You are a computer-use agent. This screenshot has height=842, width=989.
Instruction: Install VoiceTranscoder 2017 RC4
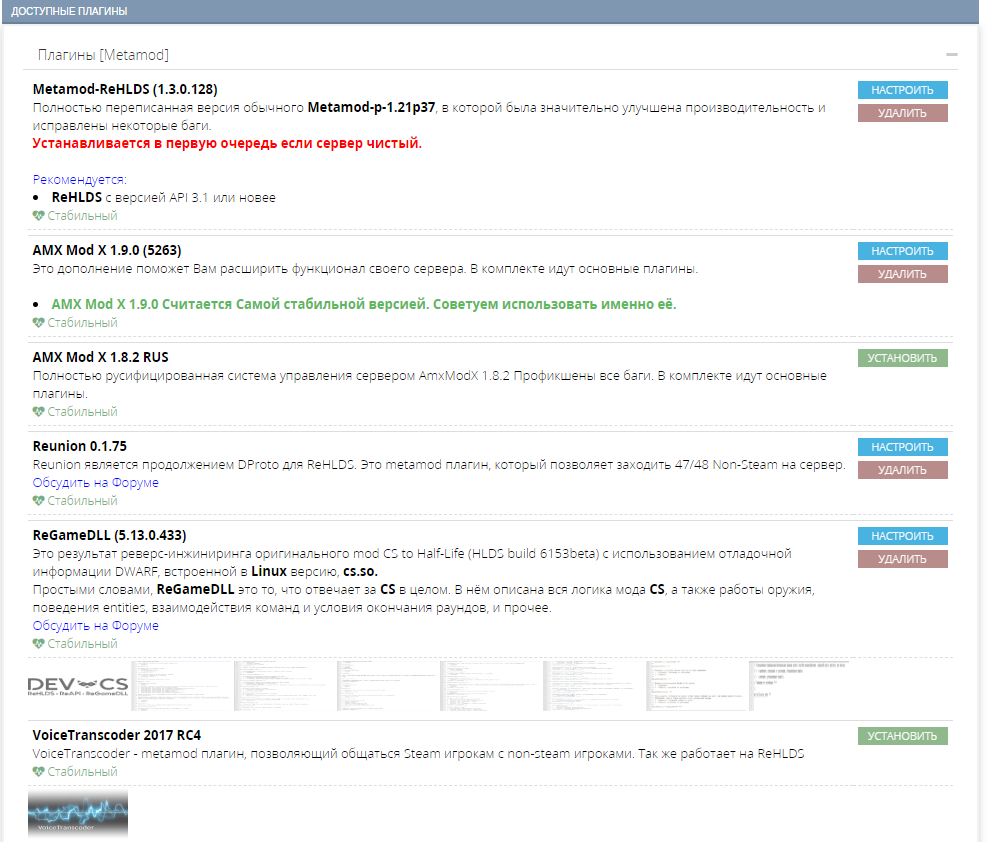(x=903, y=736)
